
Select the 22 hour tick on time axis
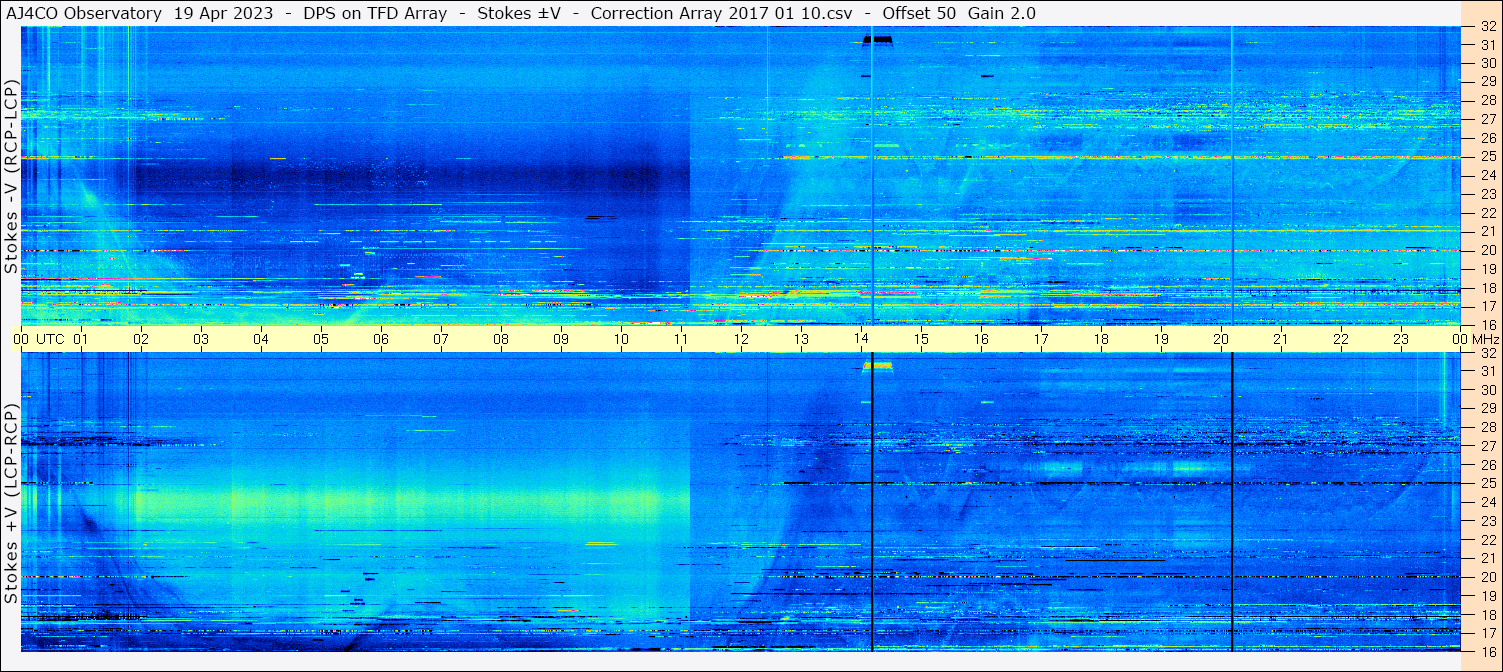[x=1341, y=339]
